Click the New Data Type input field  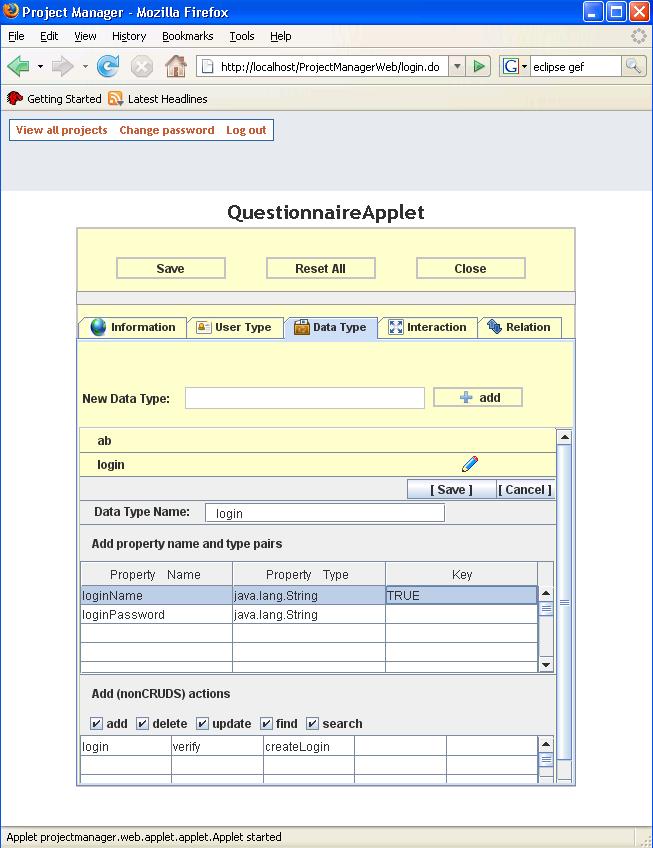(305, 398)
